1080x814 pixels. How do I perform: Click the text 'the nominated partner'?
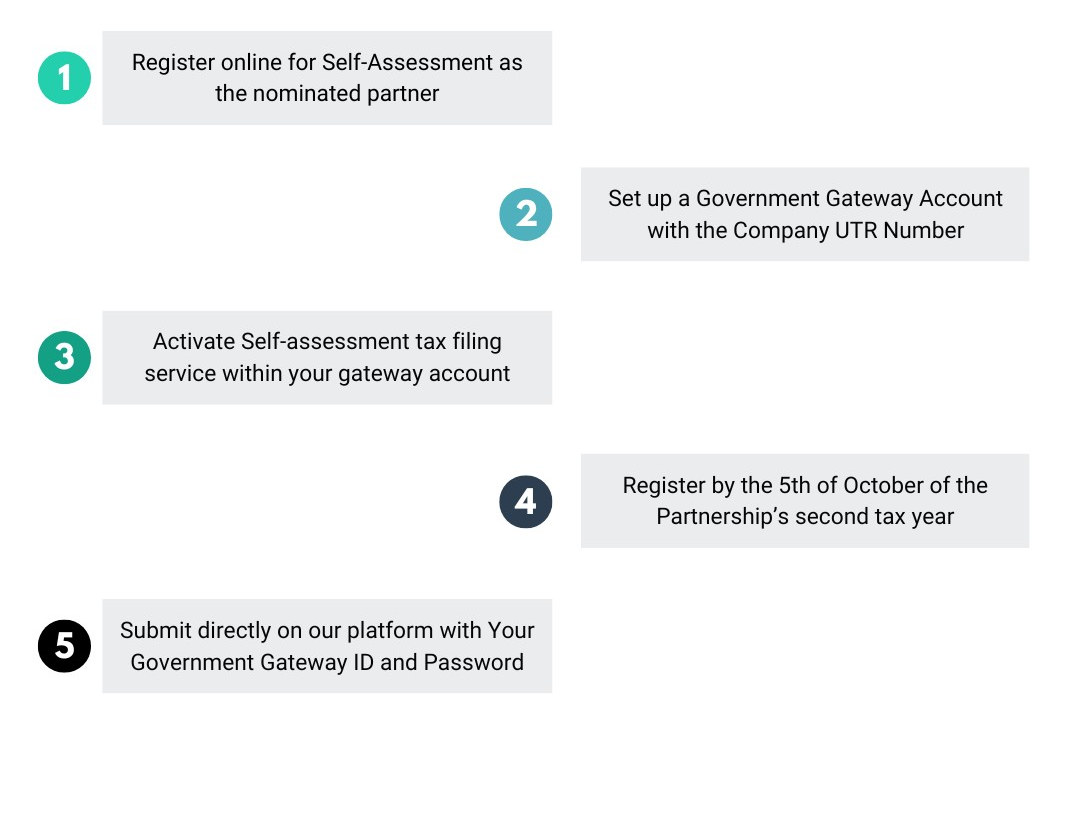pyautogui.click(x=327, y=93)
